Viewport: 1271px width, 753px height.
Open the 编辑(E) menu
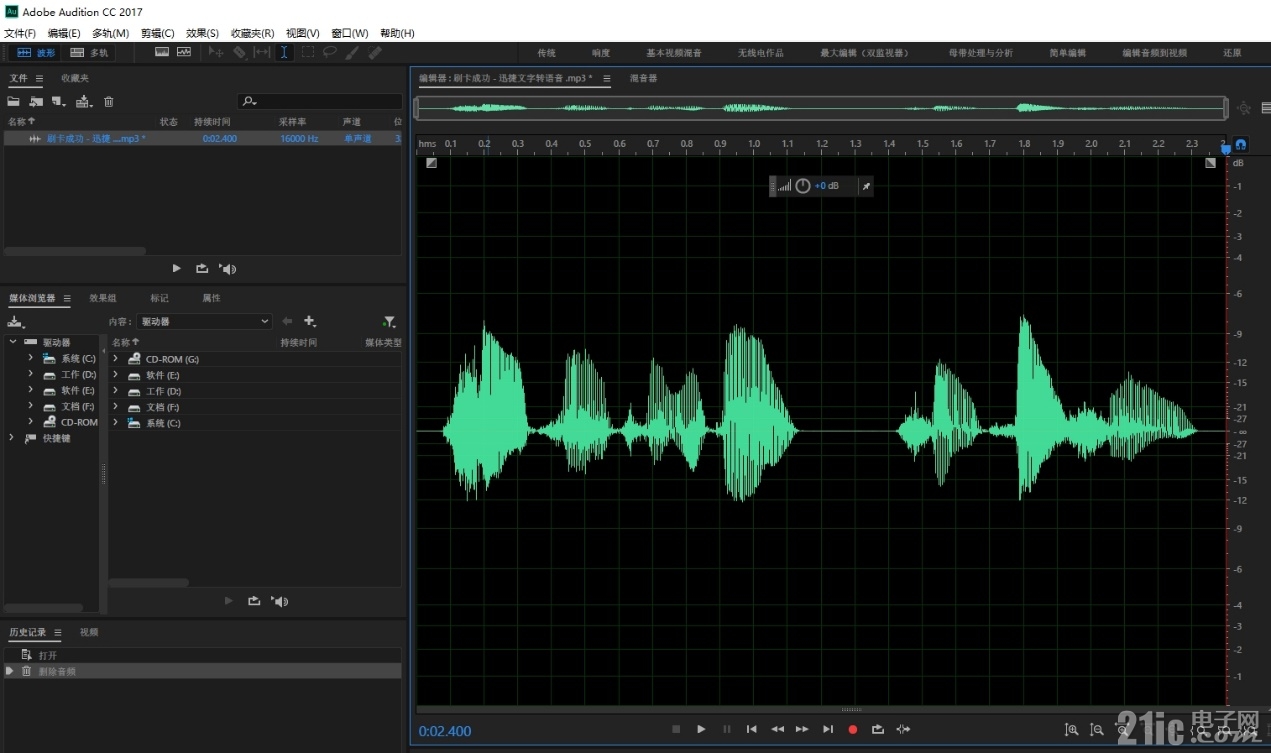pos(64,33)
